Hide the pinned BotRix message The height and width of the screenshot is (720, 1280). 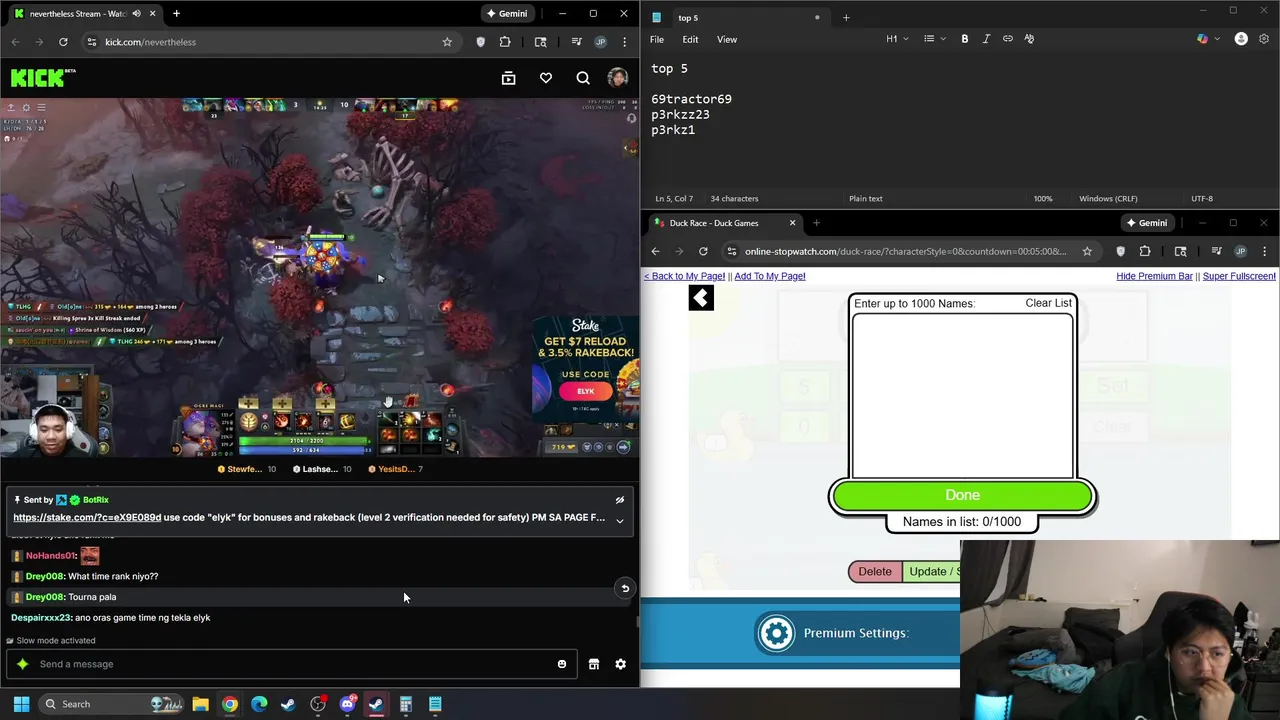619,500
